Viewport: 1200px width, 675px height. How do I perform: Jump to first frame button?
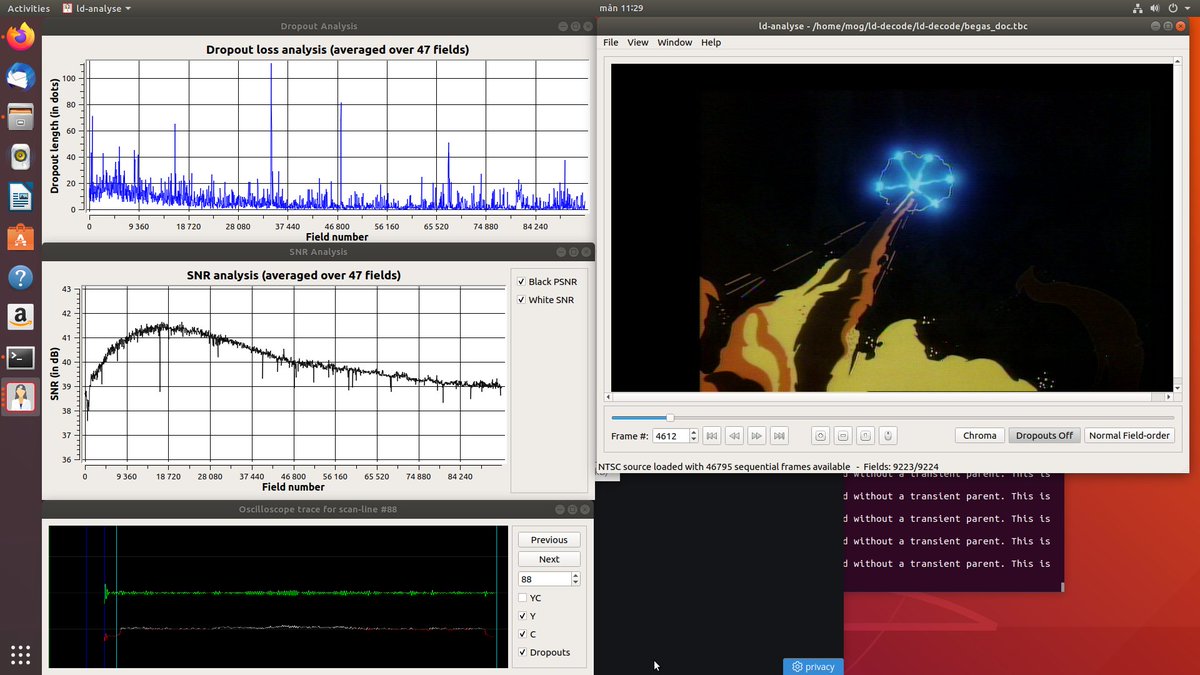(712, 435)
